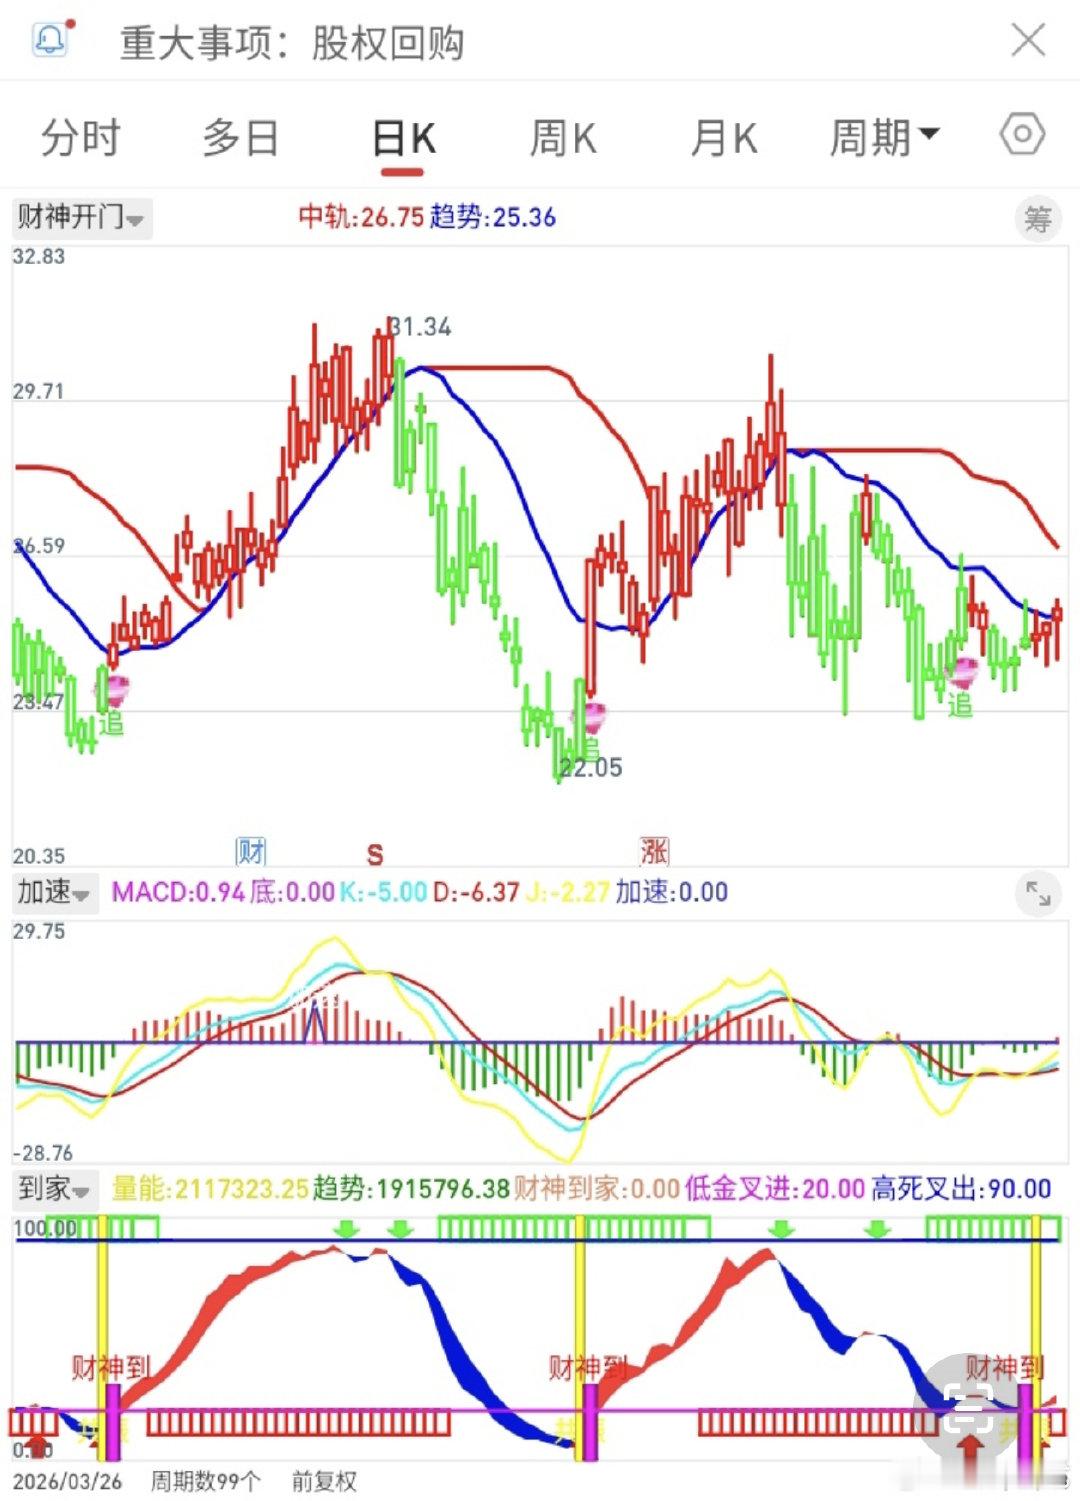The width and height of the screenshot is (1080, 1501).
Task: Expand the 周期 period dropdown
Action: click(x=884, y=137)
